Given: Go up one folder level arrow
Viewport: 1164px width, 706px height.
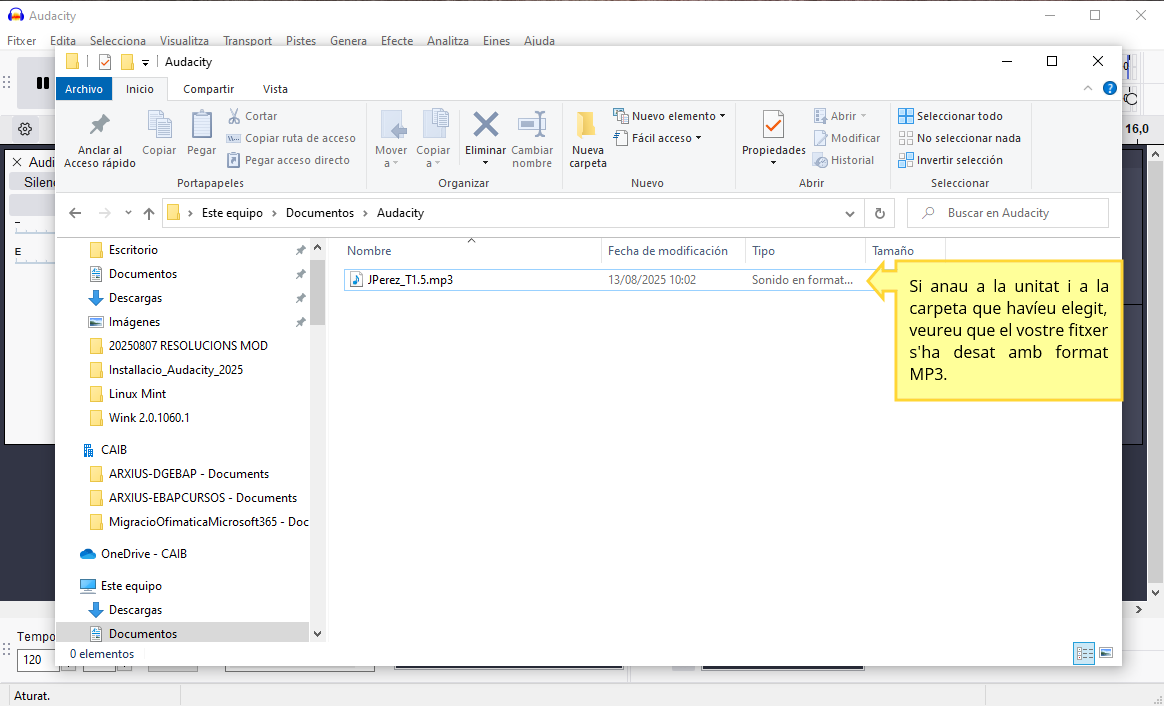Looking at the screenshot, I should point(148,213).
